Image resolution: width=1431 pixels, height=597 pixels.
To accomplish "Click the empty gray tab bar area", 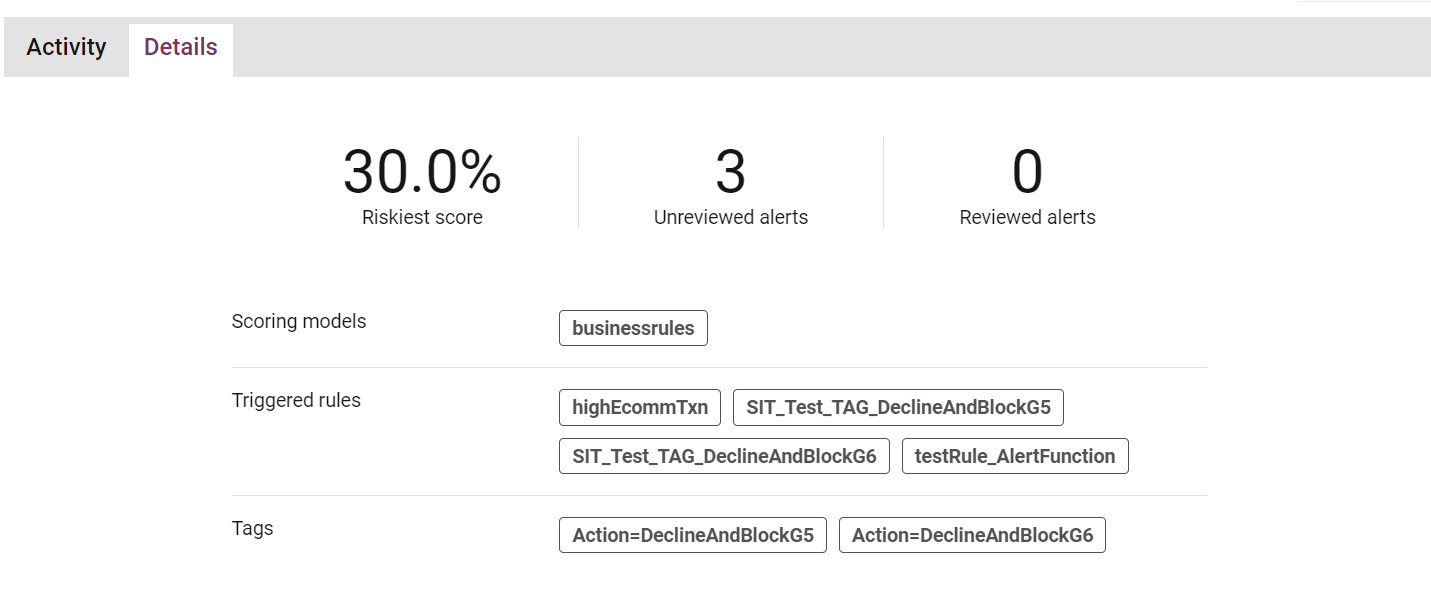I will (x=830, y=47).
